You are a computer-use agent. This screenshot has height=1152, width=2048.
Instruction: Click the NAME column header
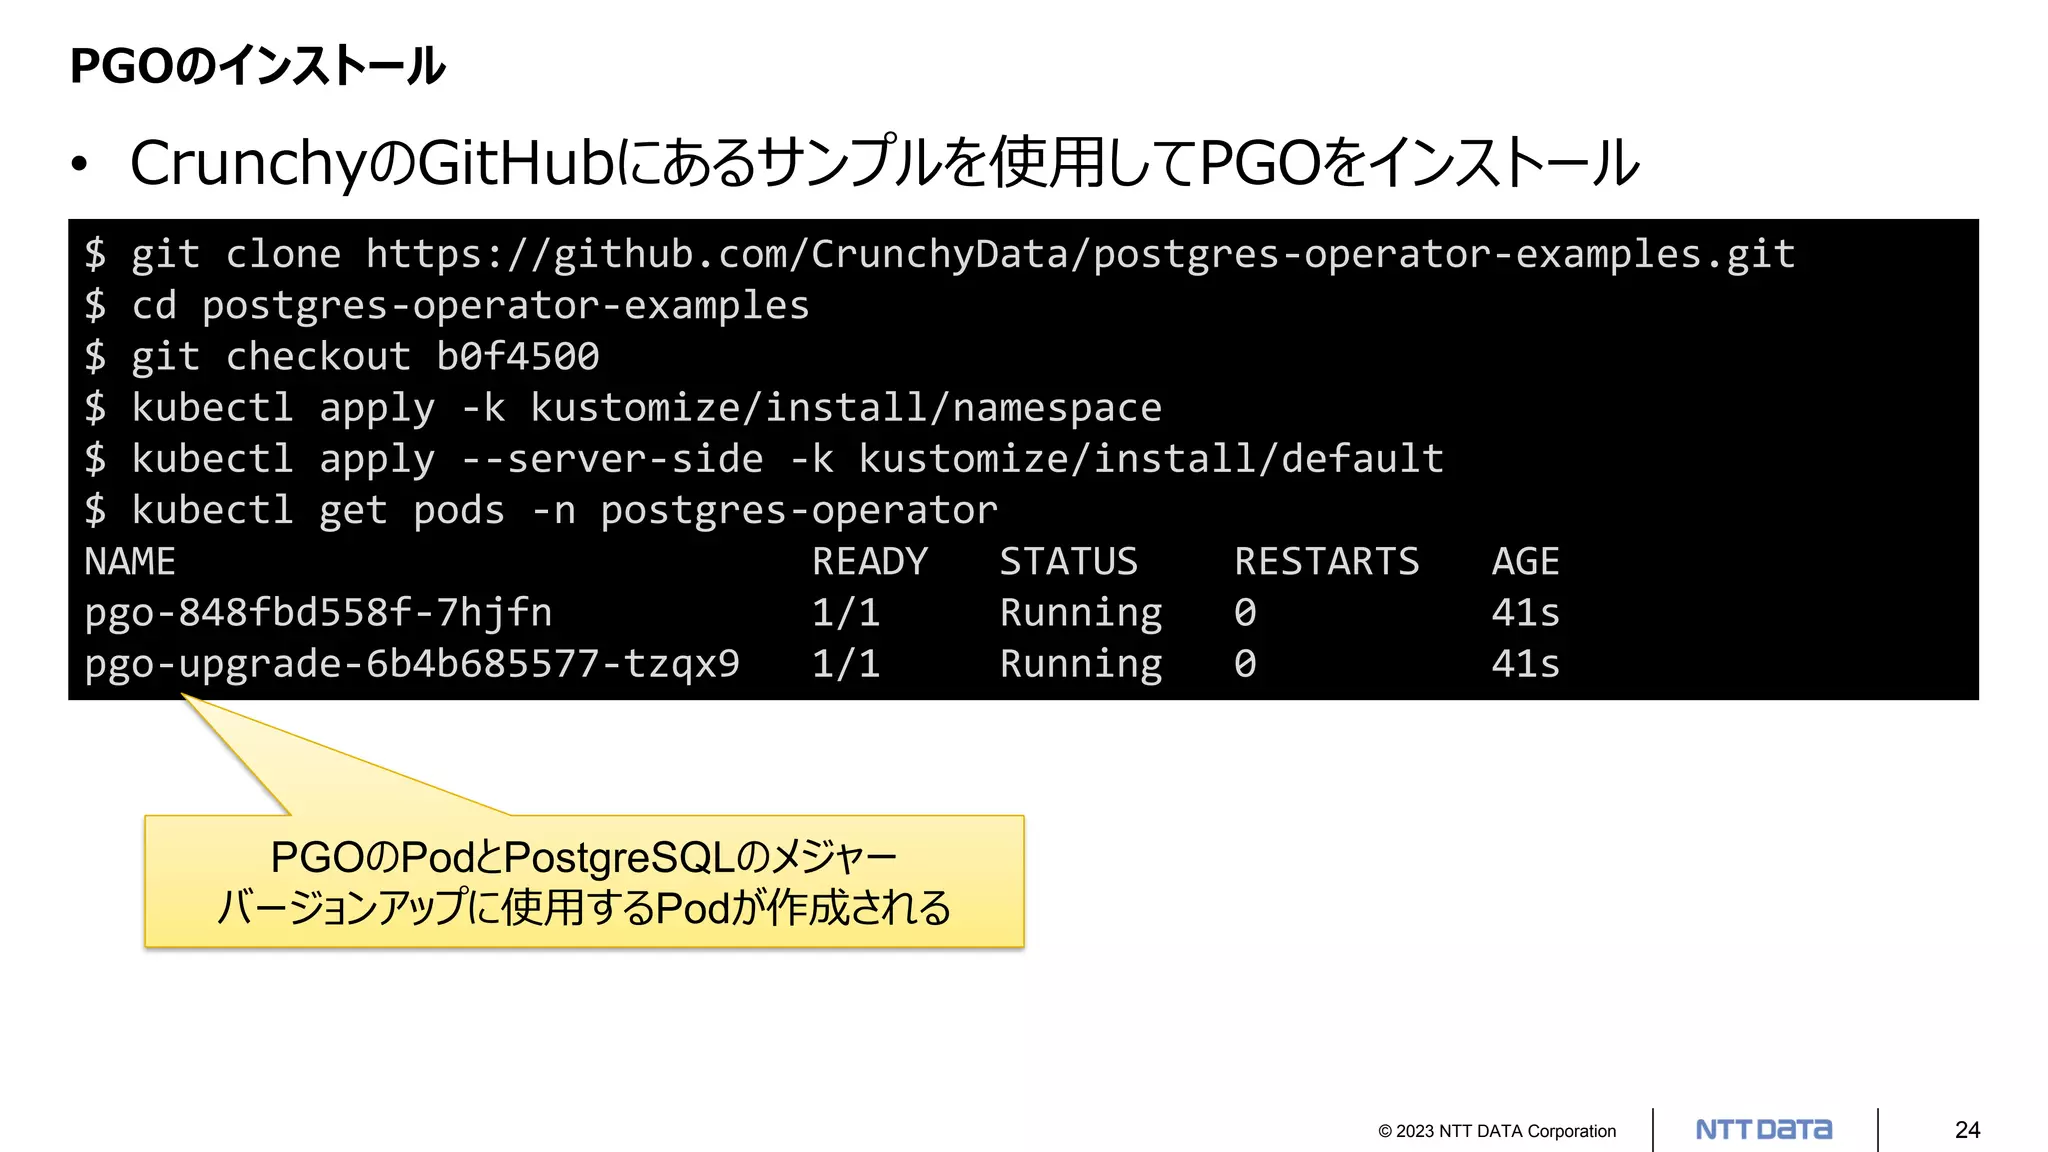130,561
